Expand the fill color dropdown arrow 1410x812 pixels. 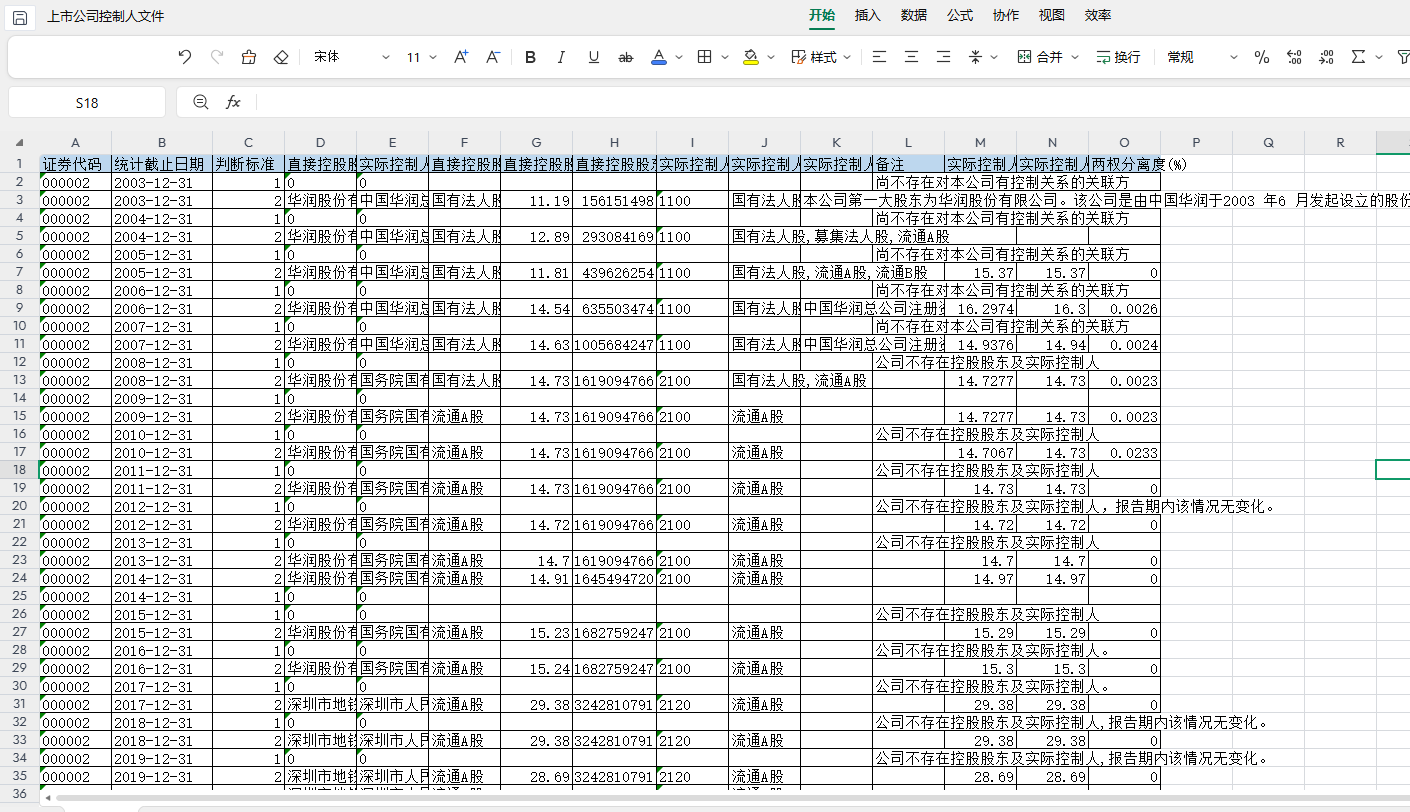point(771,57)
